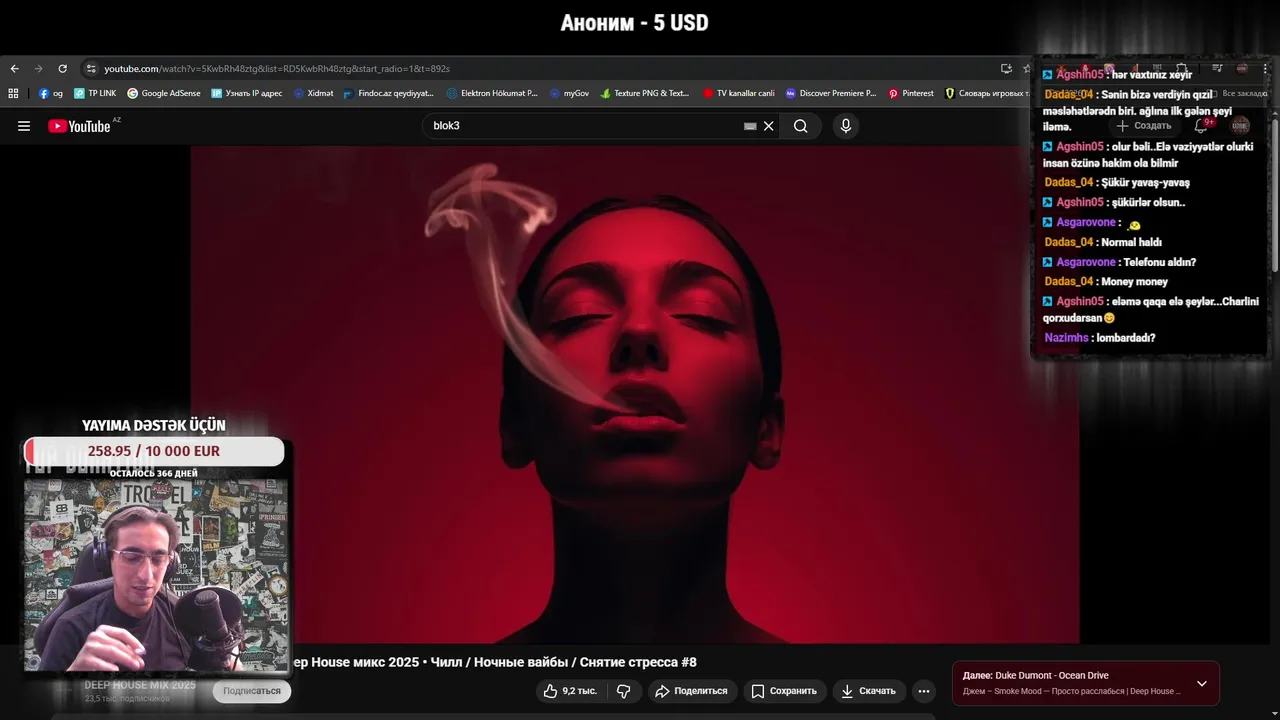This screenshot has height=720, width=1280.
Task: Open the TP LINK bookmark
Action: [95, 93]
